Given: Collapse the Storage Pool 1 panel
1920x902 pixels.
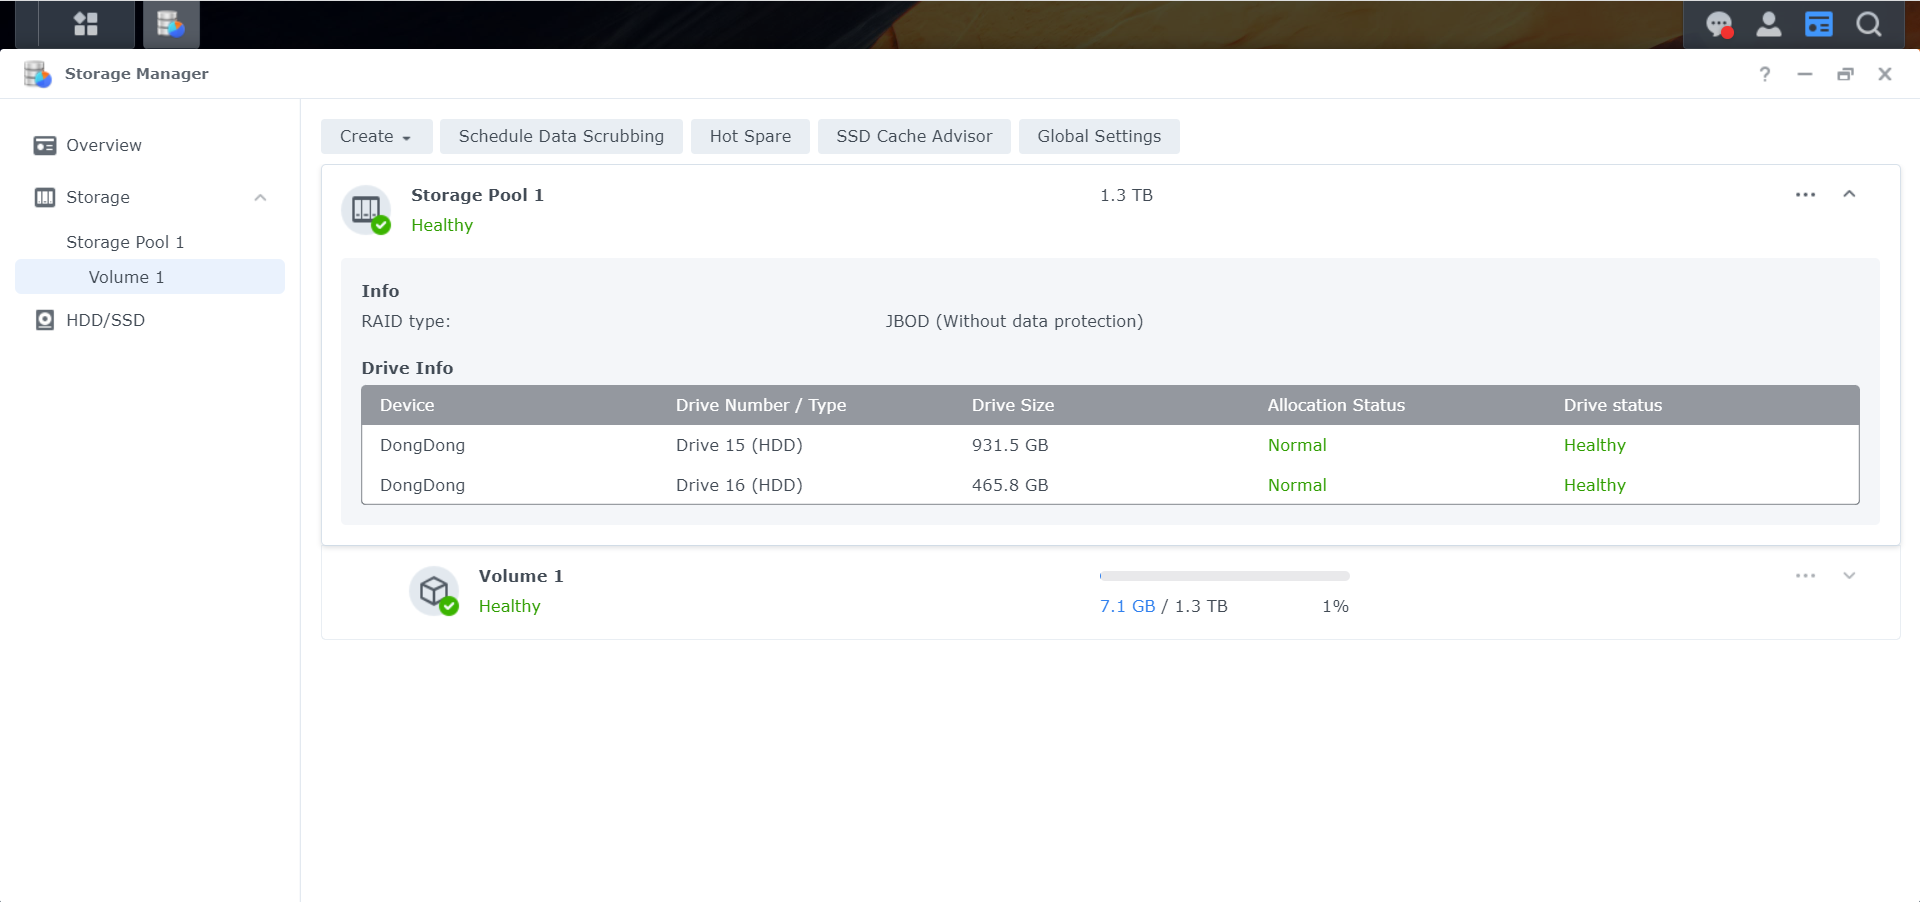Looking at the screenshot, I should [x=1850, y=194].
